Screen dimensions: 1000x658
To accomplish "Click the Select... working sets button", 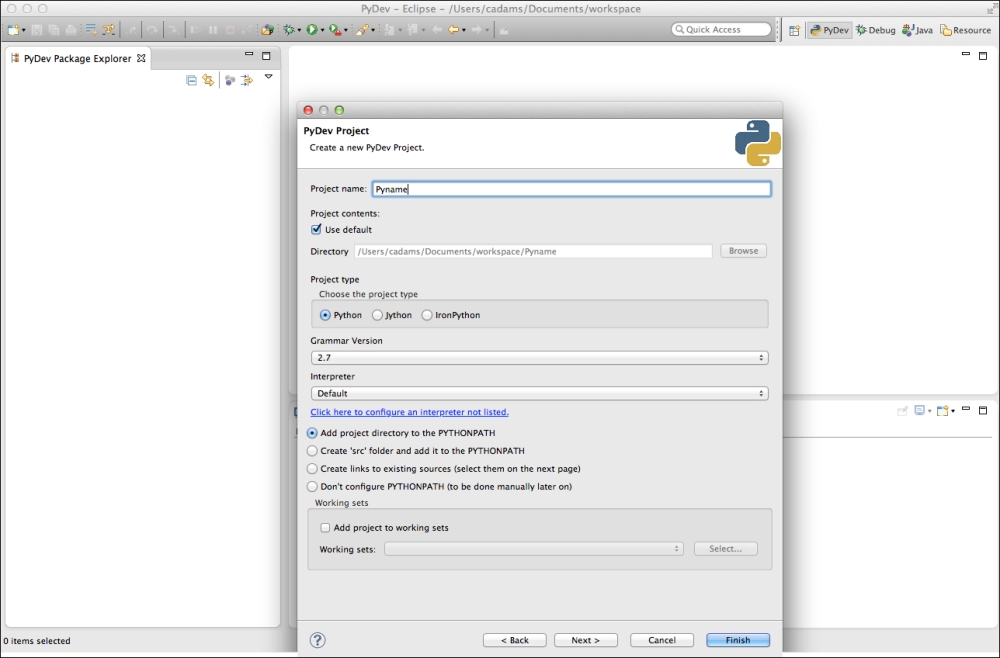I will [726, 549].
